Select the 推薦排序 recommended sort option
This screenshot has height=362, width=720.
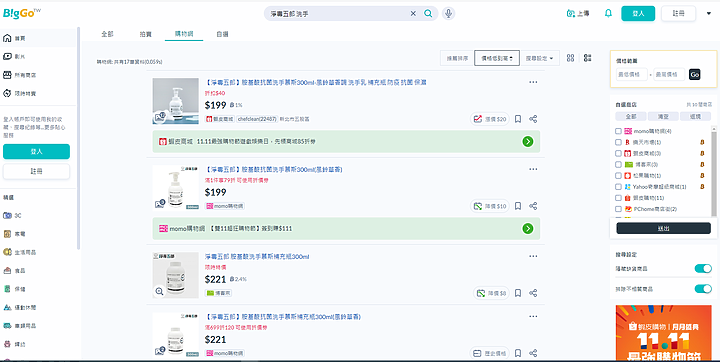457,58
